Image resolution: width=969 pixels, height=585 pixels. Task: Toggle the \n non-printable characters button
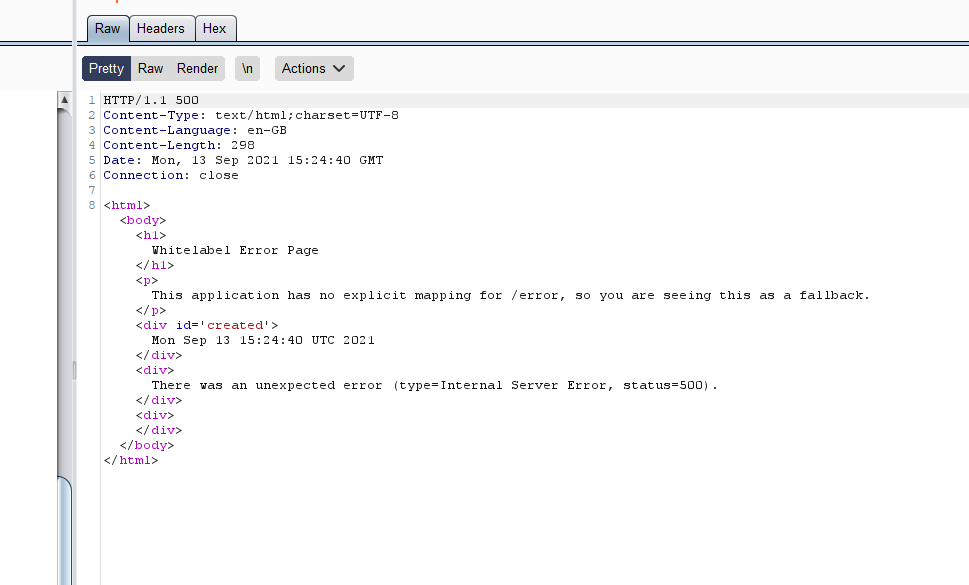[247, 69]
